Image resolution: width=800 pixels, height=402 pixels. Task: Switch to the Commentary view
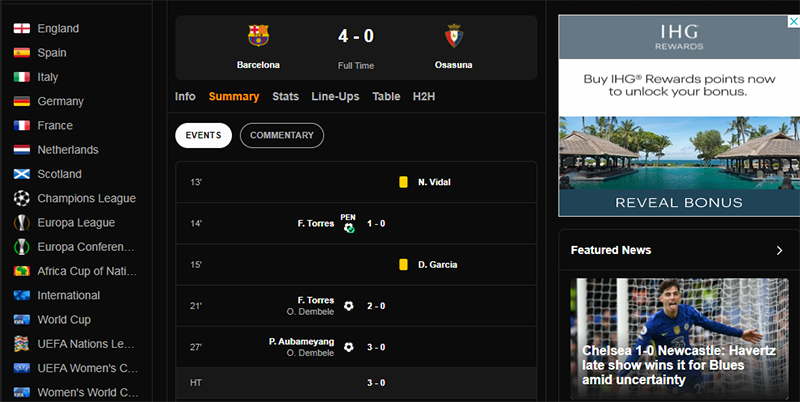click(x=282, y=135)
